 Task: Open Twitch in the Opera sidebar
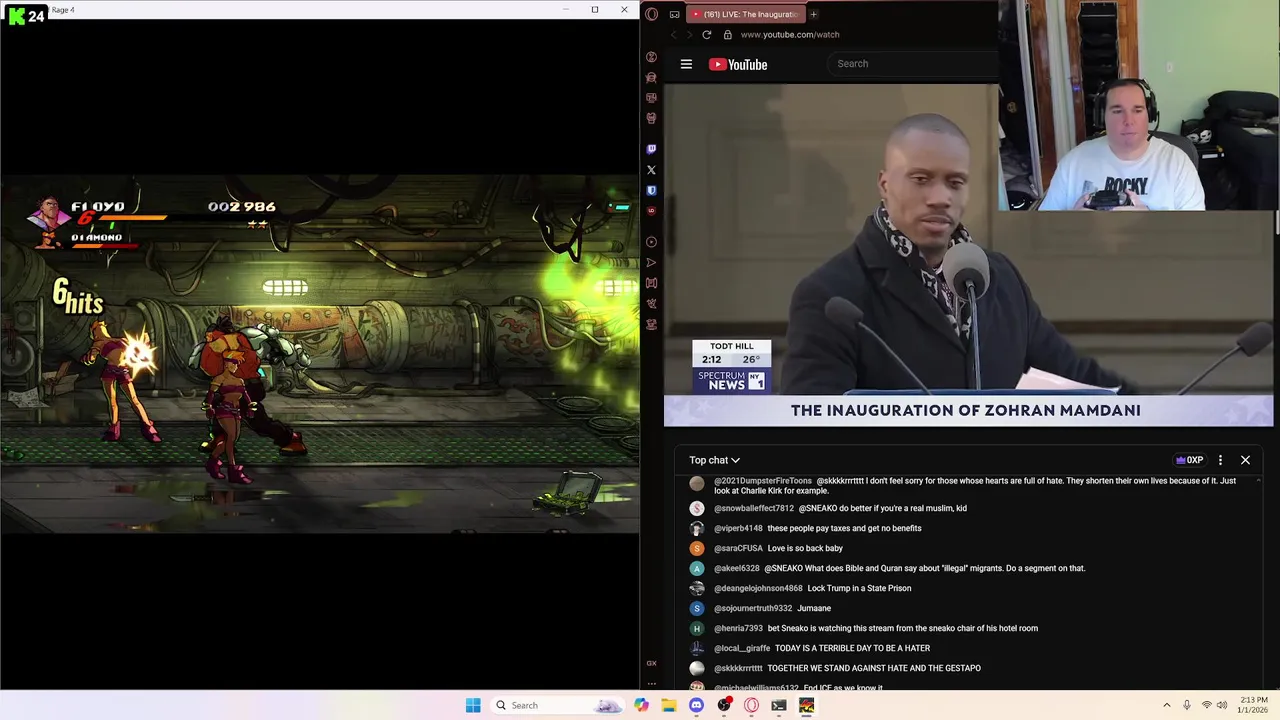651,149
